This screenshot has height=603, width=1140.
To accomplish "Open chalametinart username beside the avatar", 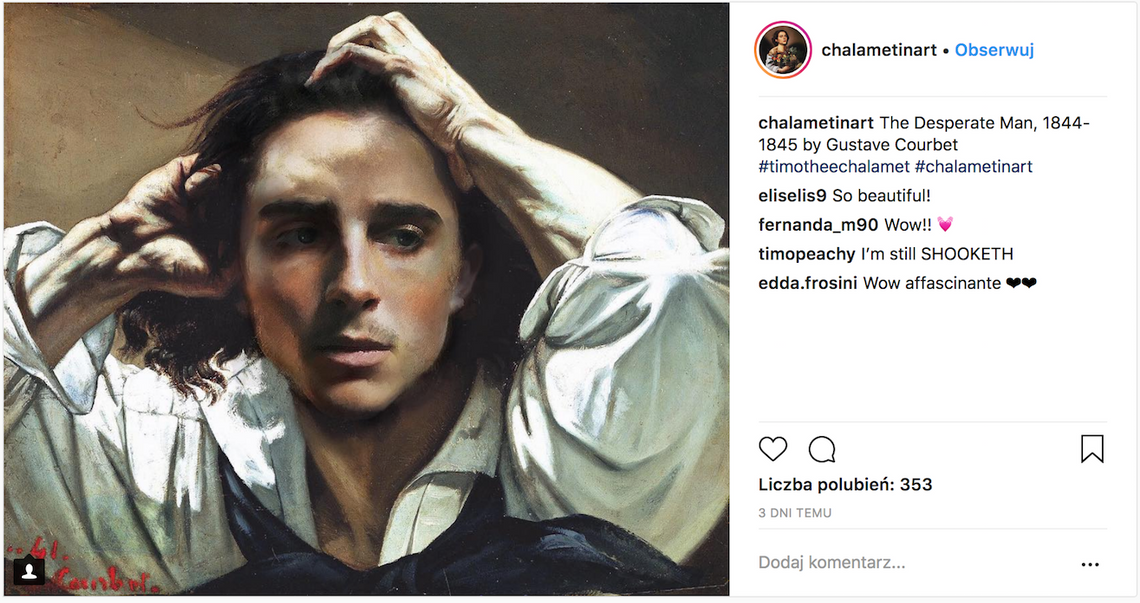I will point(879,50).
